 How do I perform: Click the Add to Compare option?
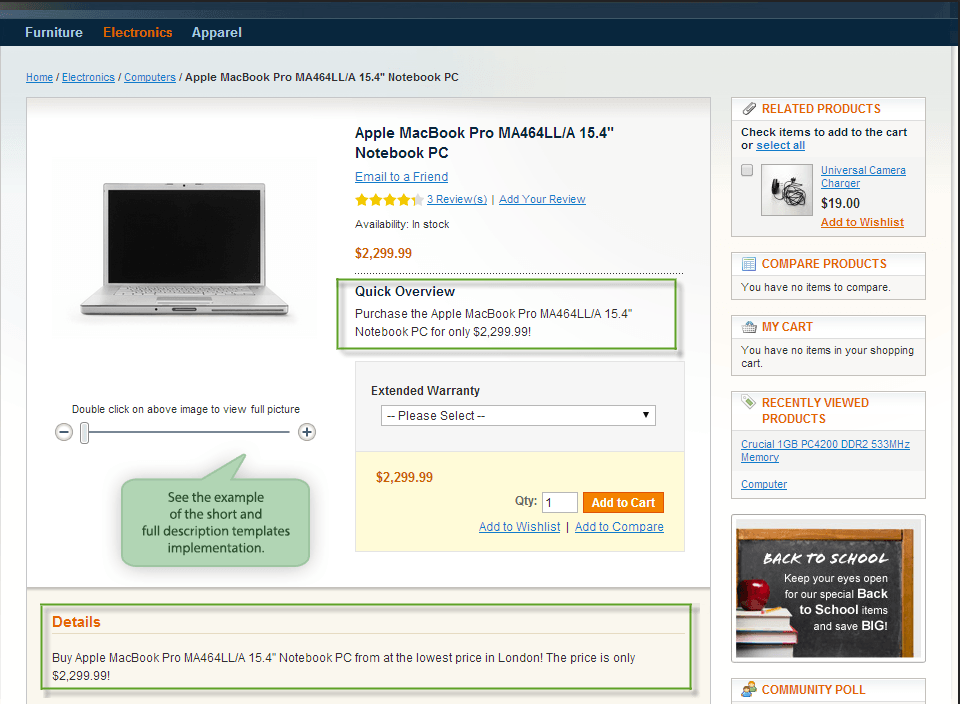pos(618,526)
